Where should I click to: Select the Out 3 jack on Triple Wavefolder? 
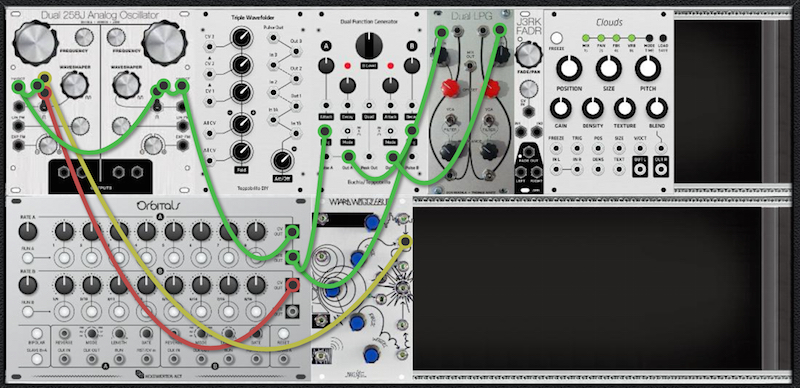[295, 51]
